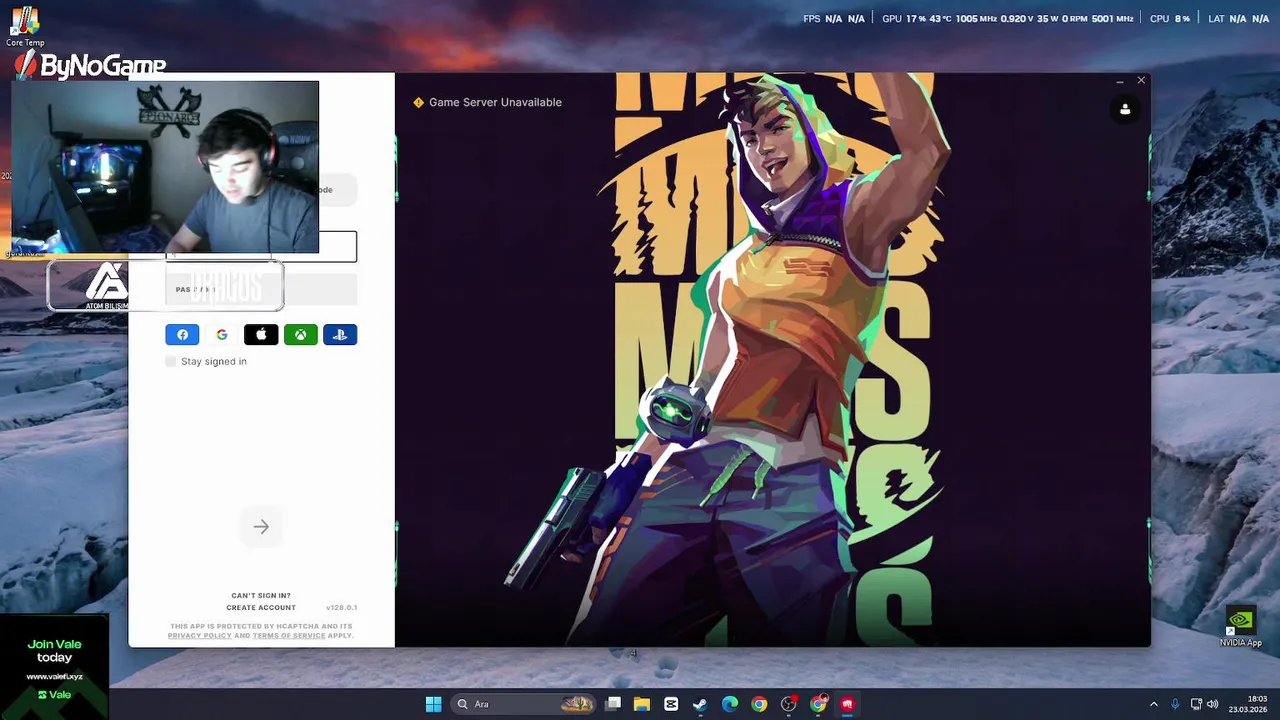Open Steam from taskbar
The height and width of the screenshot is (720, 1280).
coord(700,704)
